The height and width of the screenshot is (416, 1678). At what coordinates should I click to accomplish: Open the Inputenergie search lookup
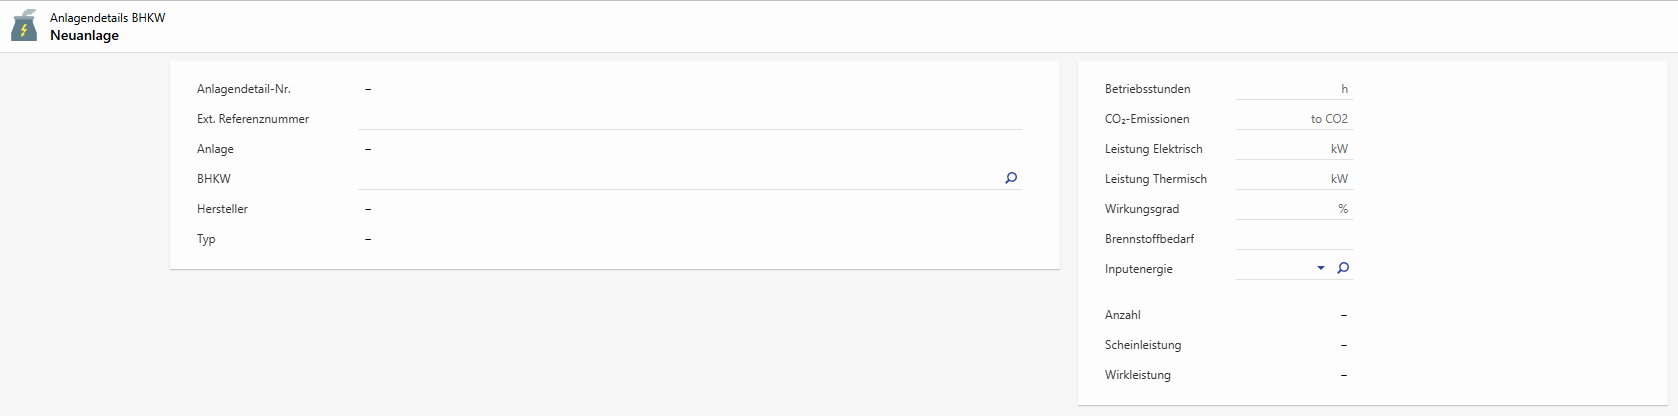click(1343, 268)
